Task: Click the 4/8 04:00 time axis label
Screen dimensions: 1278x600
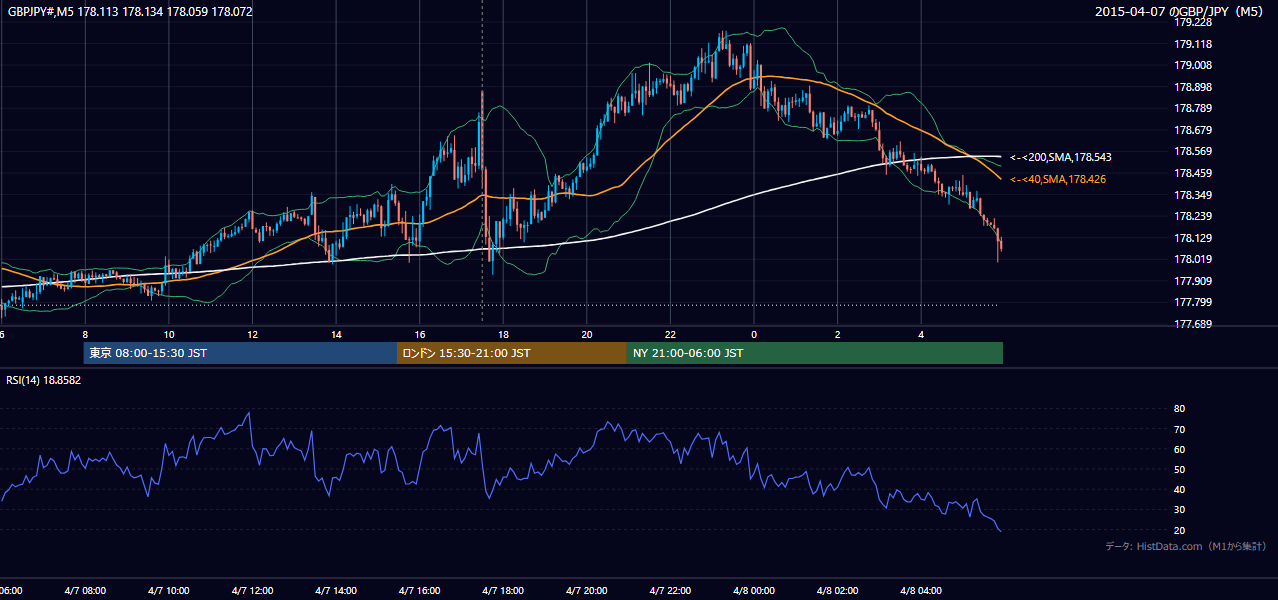Action: click(921, 590)
